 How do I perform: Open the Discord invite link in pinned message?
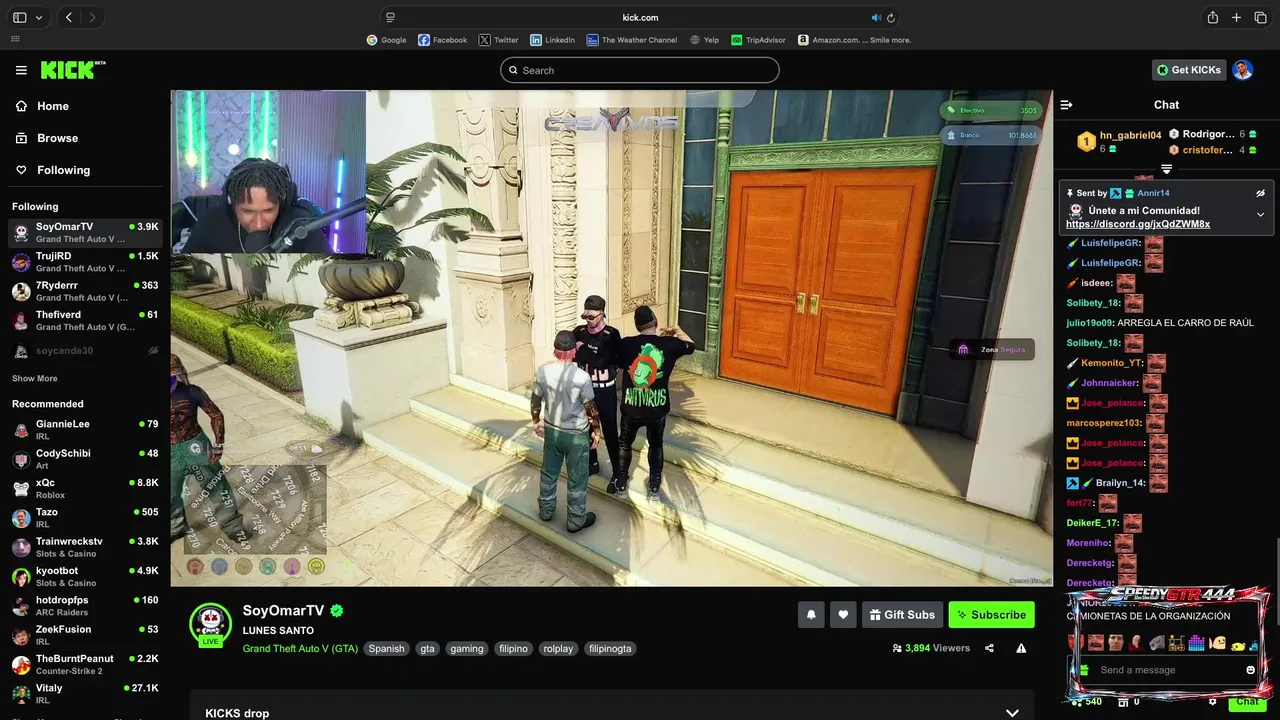point(1138,224)
